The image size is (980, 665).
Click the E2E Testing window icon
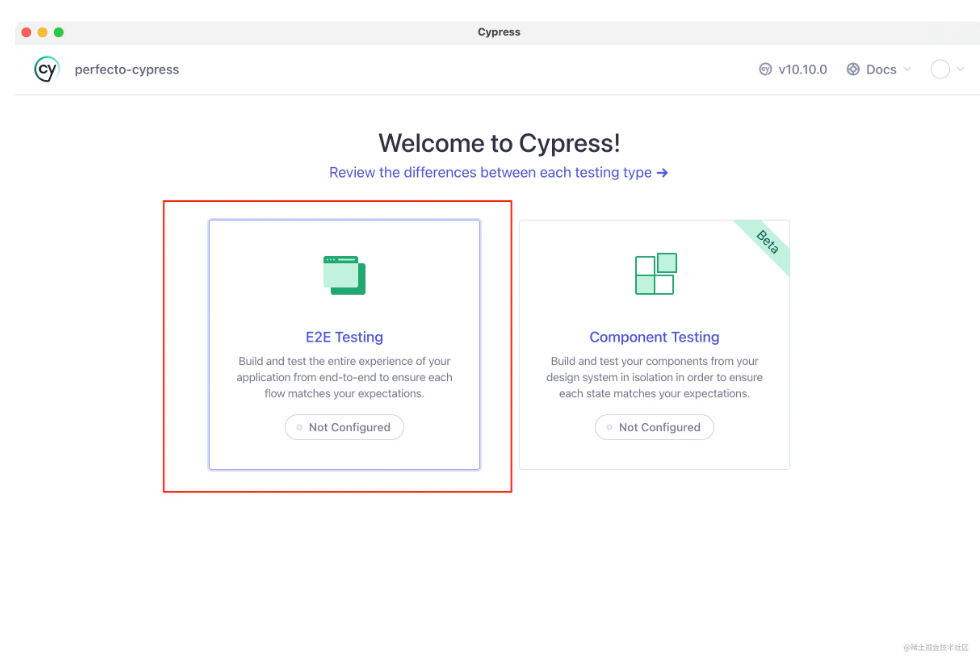(x=344, y=275)
